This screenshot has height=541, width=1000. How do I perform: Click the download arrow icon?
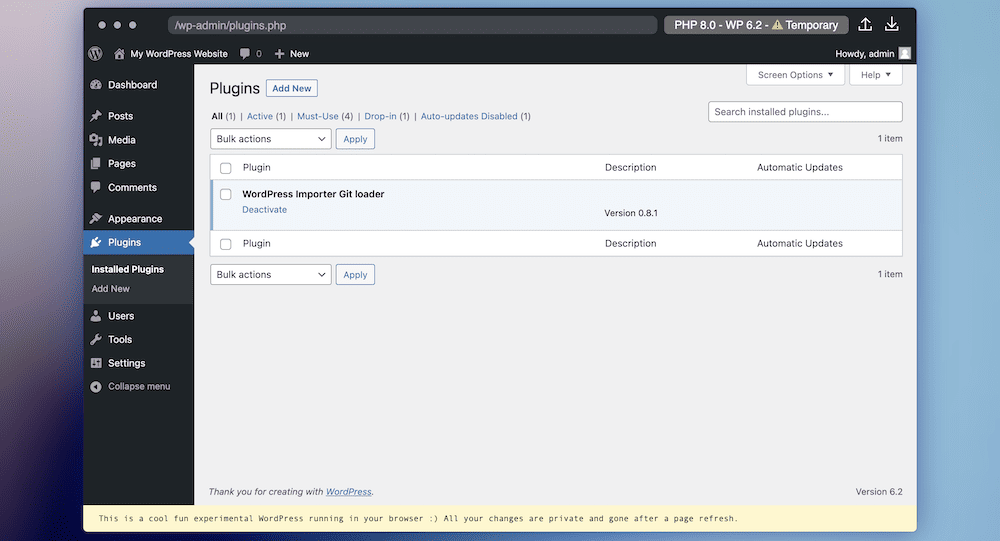click(x=892, y=25)
